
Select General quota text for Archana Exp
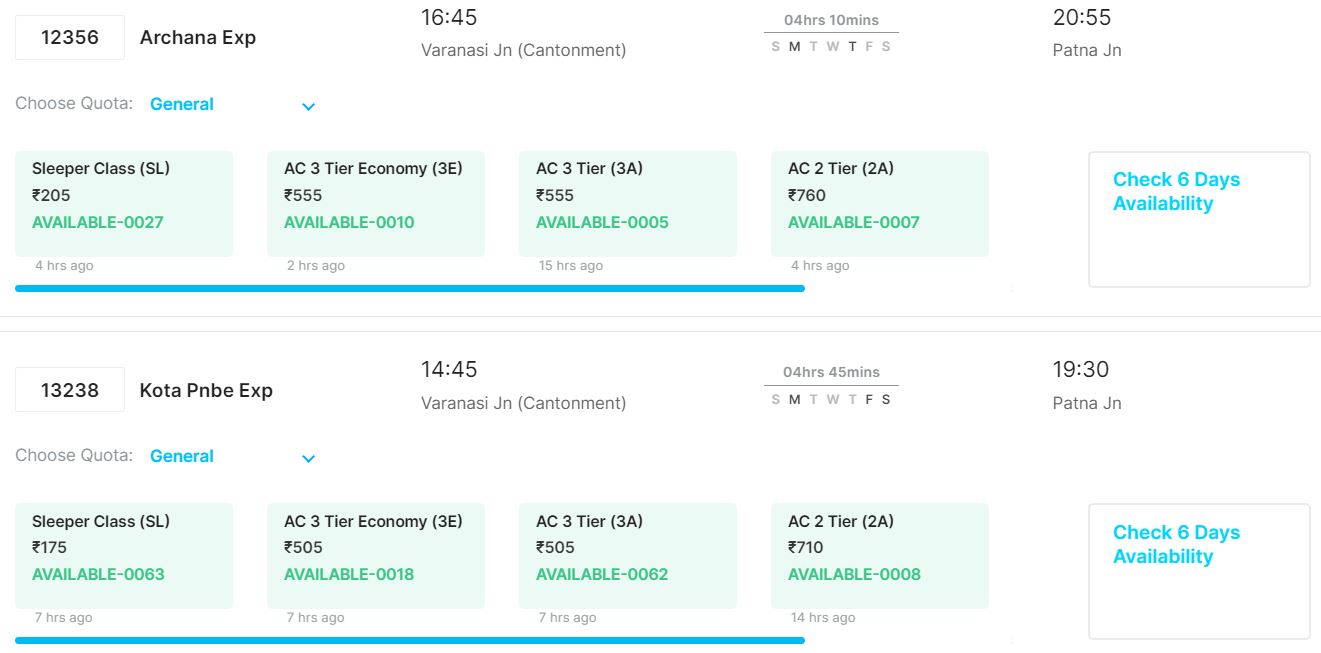[182, 104]
